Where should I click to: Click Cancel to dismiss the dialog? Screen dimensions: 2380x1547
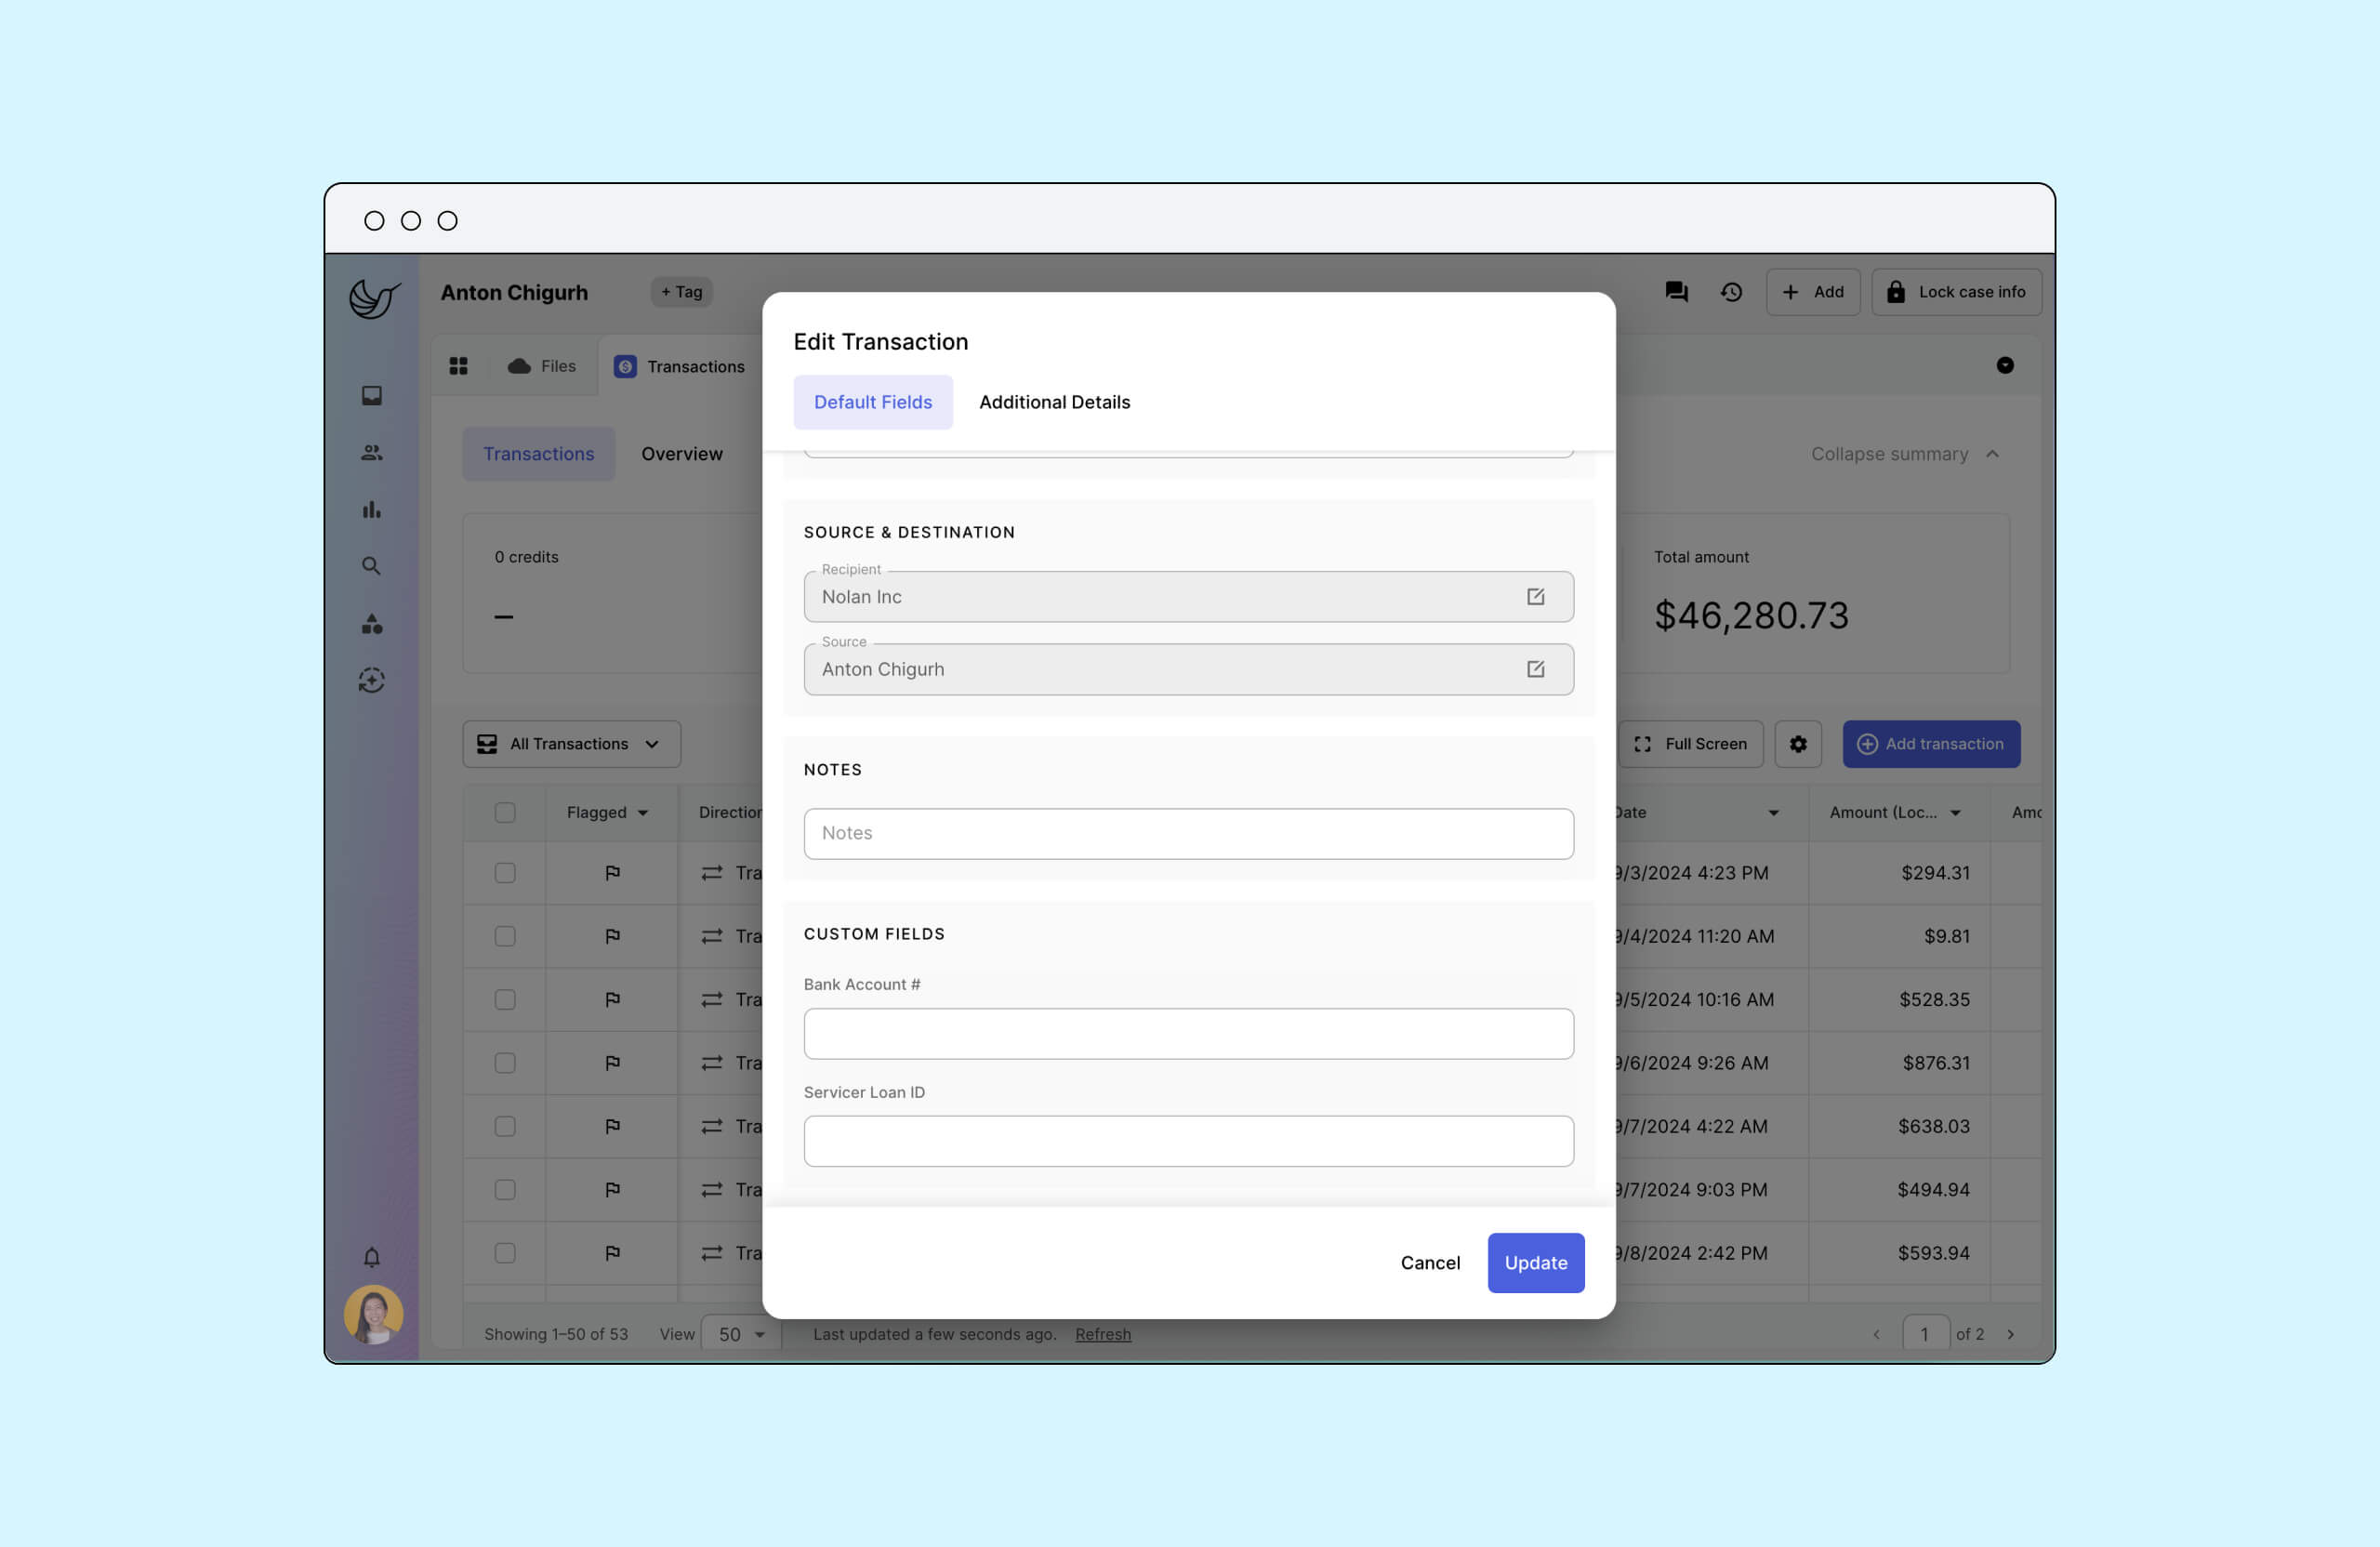coord(1429,1263)
